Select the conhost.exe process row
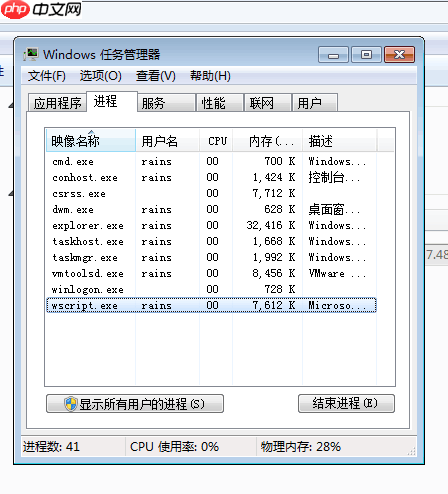The height and width of the screenshot is (494, 448). (x=211, y=177)
